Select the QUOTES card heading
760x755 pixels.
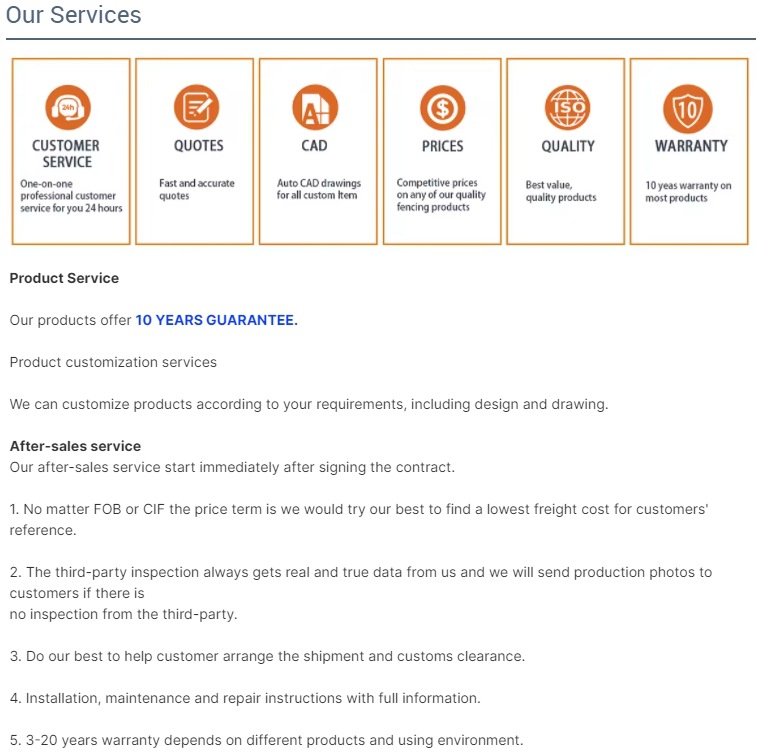(x=199, y=145)
